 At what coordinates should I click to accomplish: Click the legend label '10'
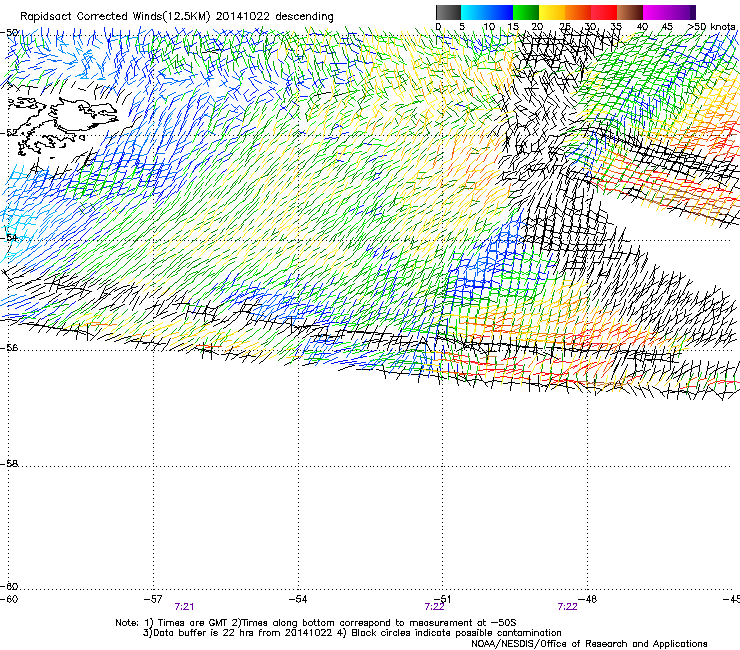click(489, 27)
